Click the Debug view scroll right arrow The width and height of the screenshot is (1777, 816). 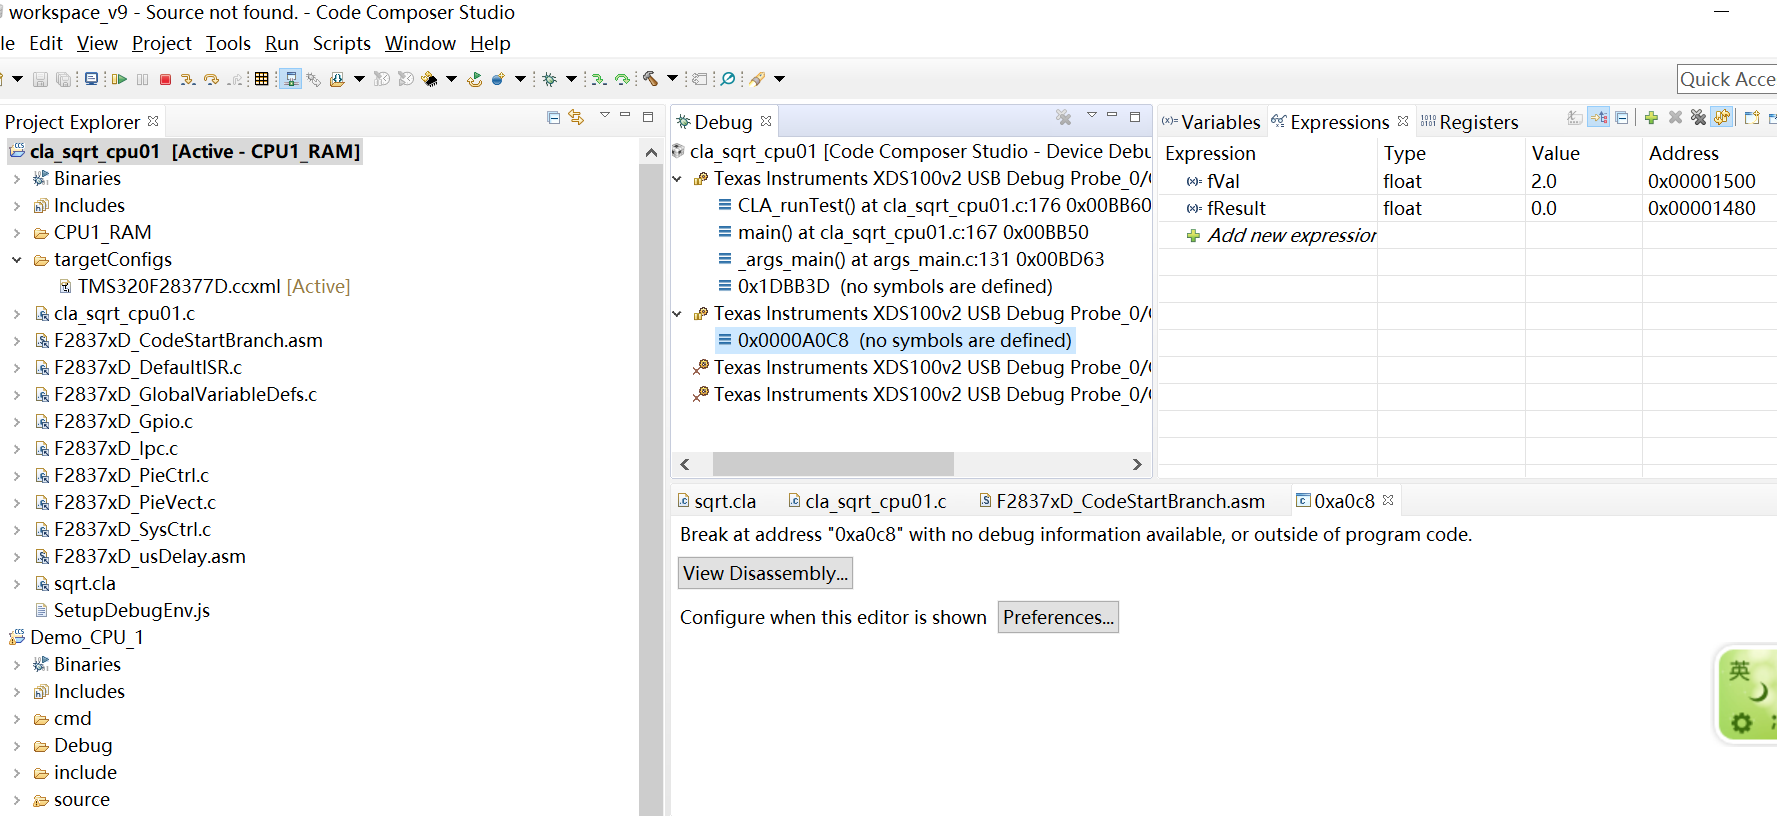pos(1137,464)
